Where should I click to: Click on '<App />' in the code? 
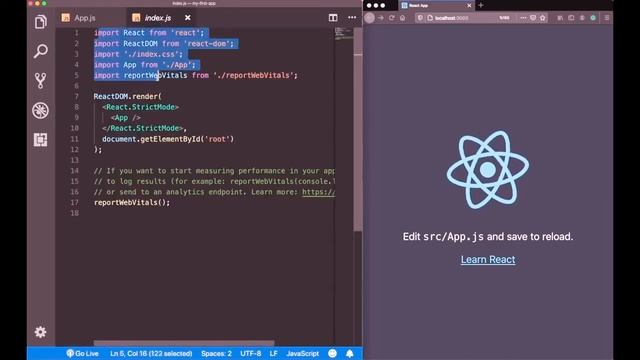coord(126,118)
